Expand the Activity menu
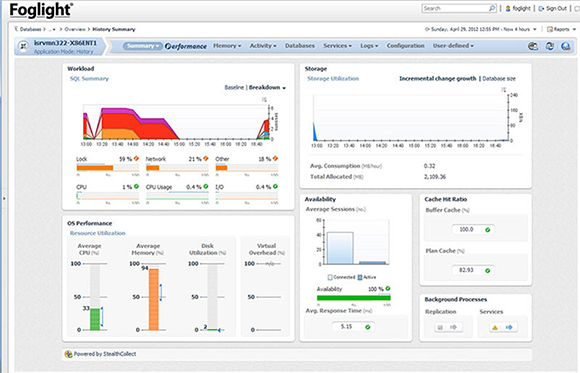Screen dimensions: 580x373 tap(263, 46)
